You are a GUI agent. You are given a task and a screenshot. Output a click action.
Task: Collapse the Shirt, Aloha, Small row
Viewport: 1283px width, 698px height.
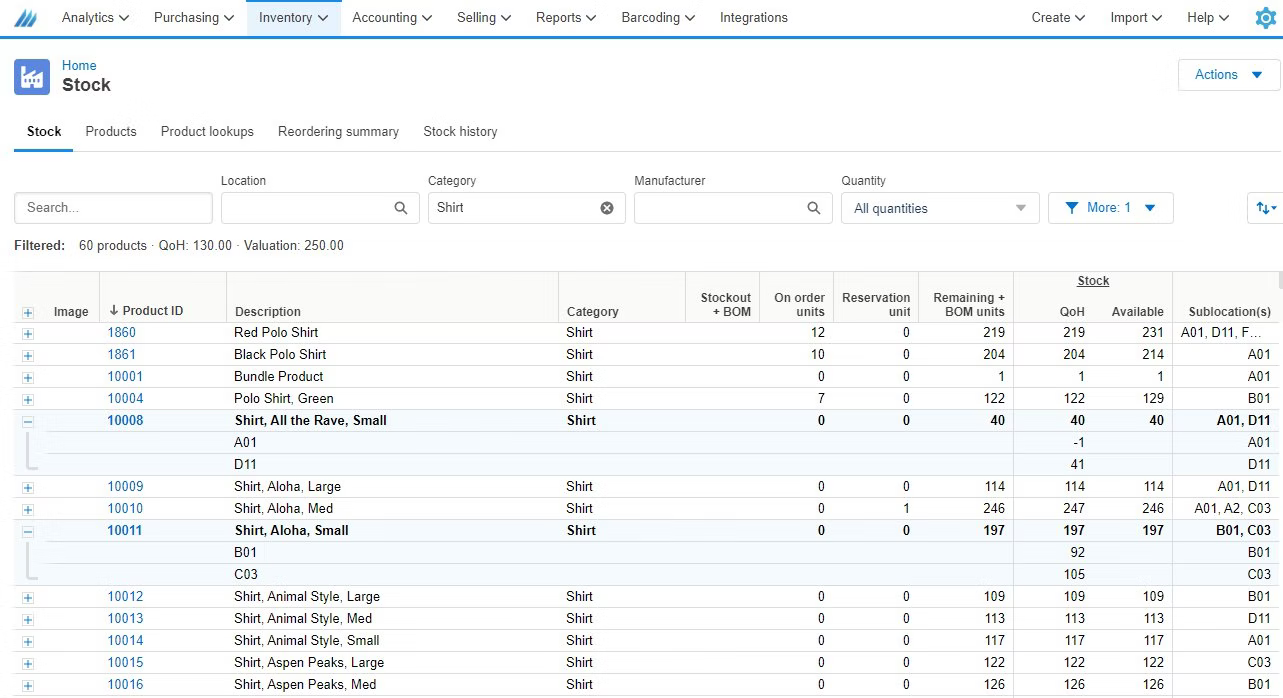(x=27, y=531)
